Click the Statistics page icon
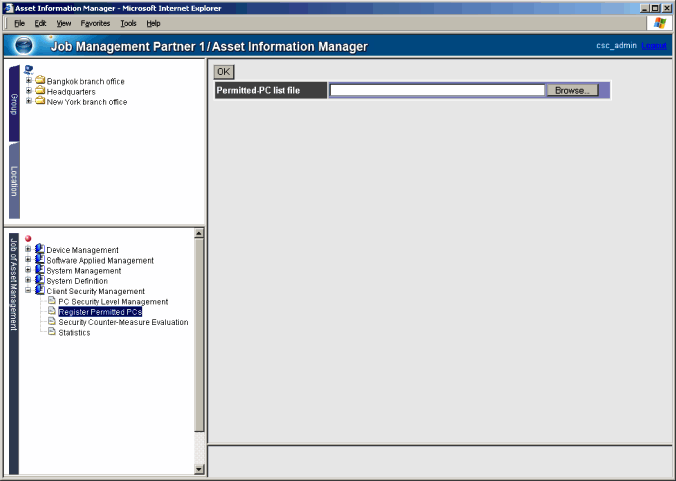The width and height of the screenshot is (676, 481). coord(51,332)
